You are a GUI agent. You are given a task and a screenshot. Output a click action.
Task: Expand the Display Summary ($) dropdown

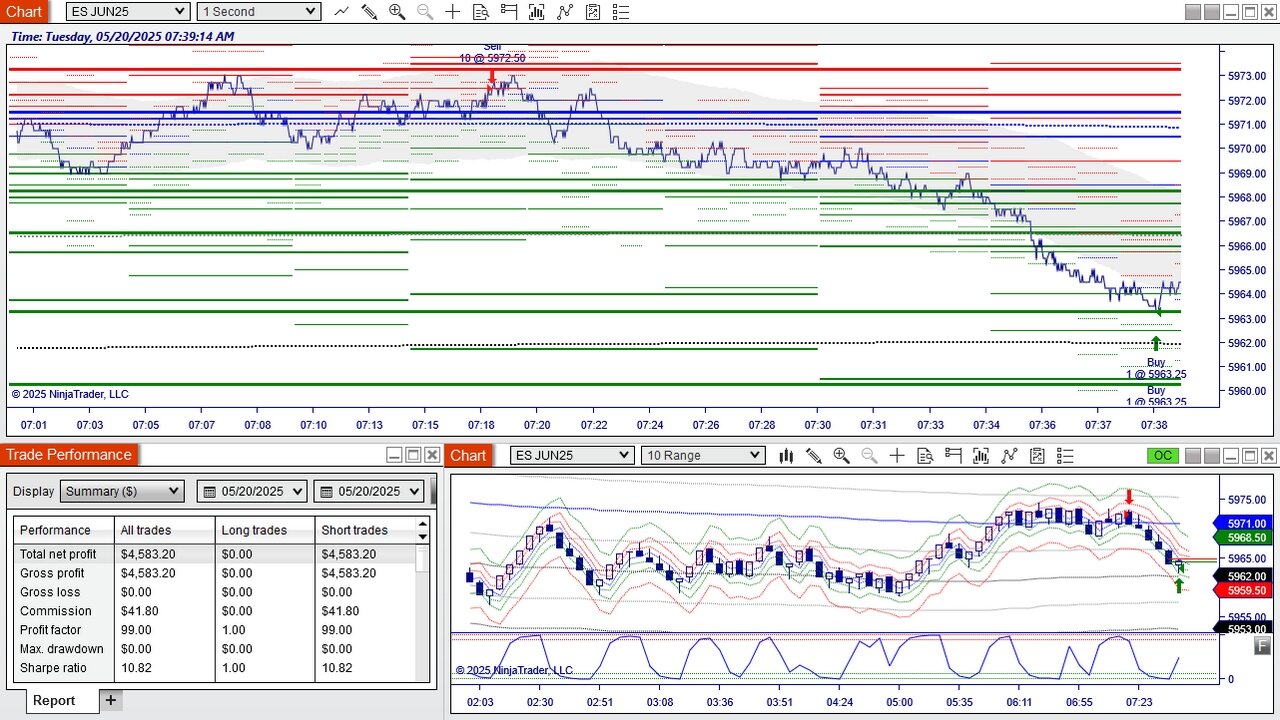(122, 491)
